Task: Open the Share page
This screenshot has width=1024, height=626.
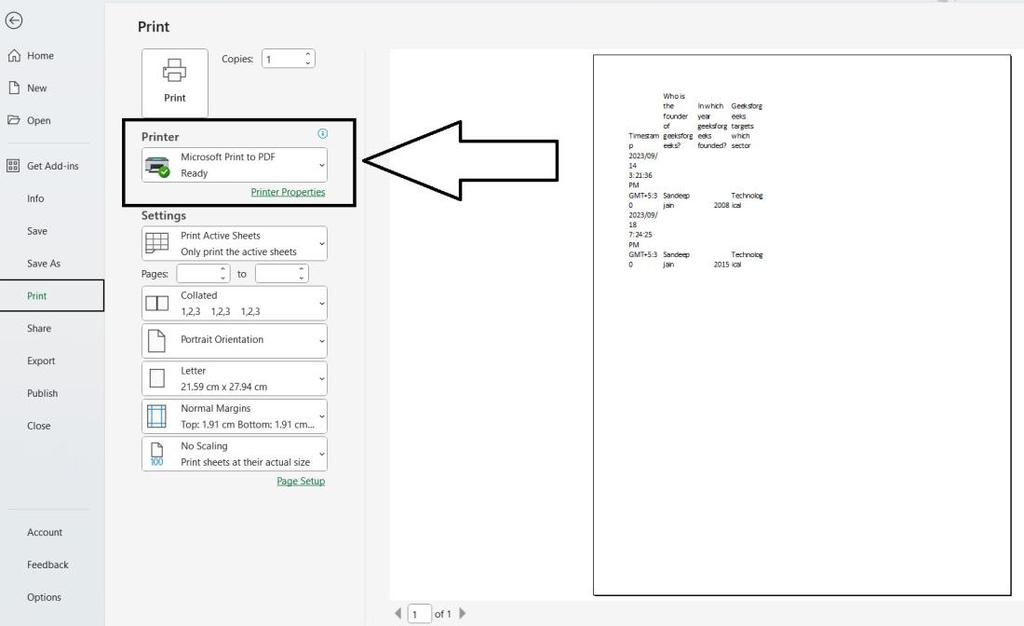Action: tap(39, 328)
